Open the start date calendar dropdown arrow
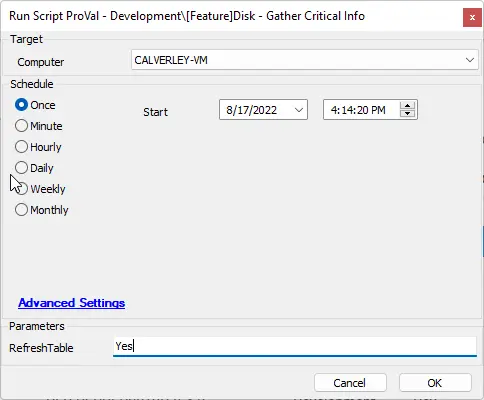Screen dimensions: 484x400 tap(299, 110)
